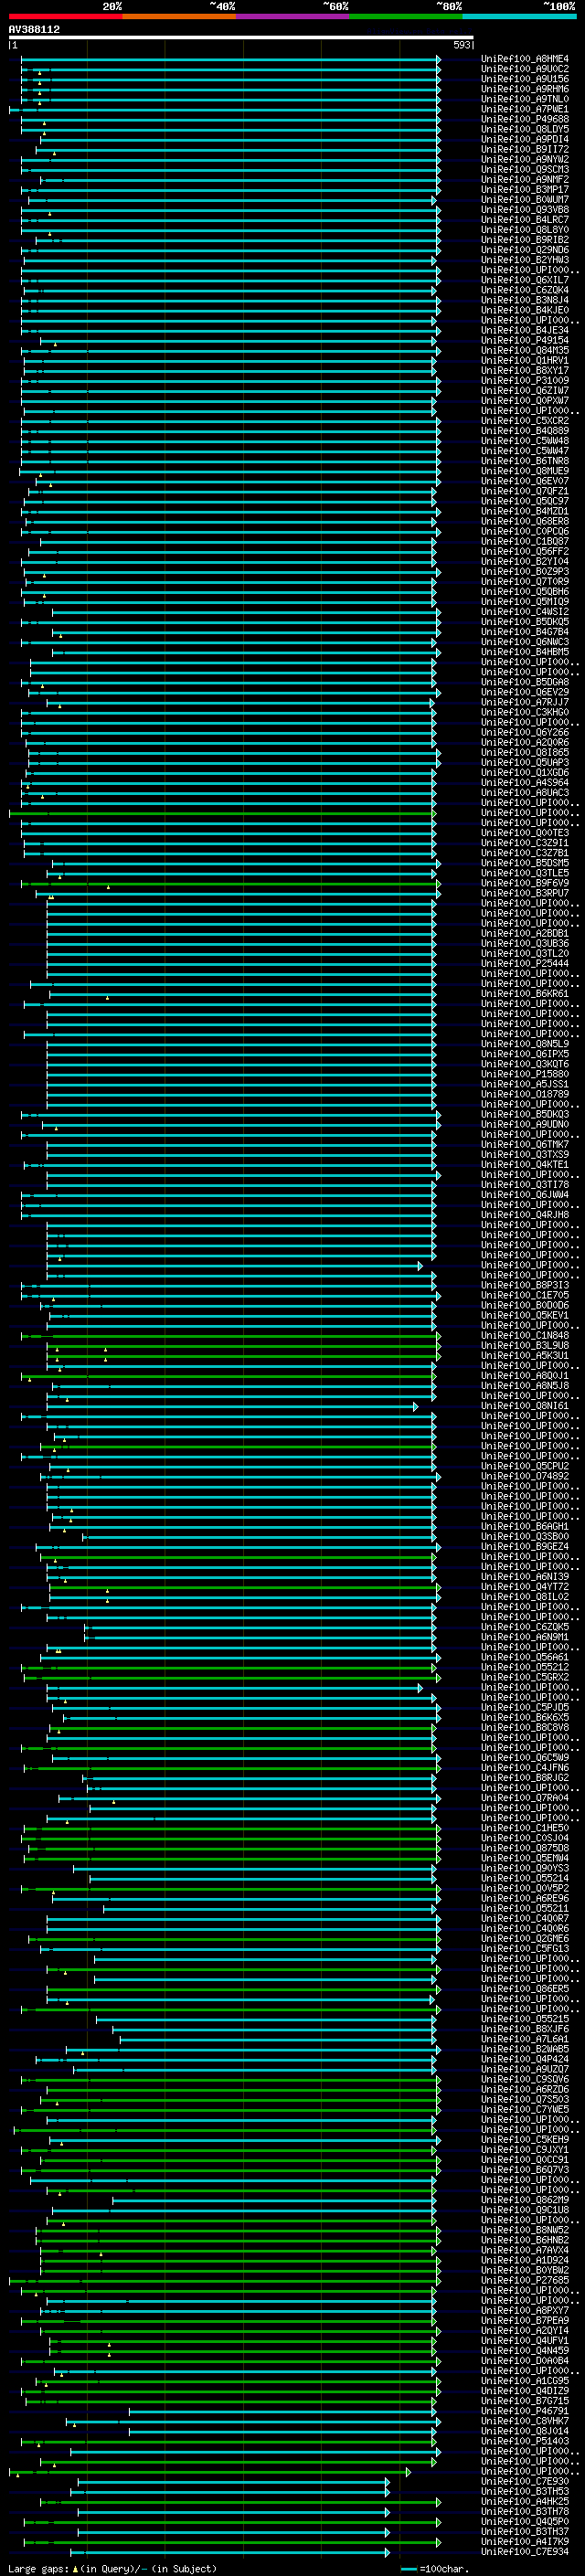Select label UniRef100_Q00TE3
Image resolution: width=585 pixels, height=2576 pixels.
525,832
